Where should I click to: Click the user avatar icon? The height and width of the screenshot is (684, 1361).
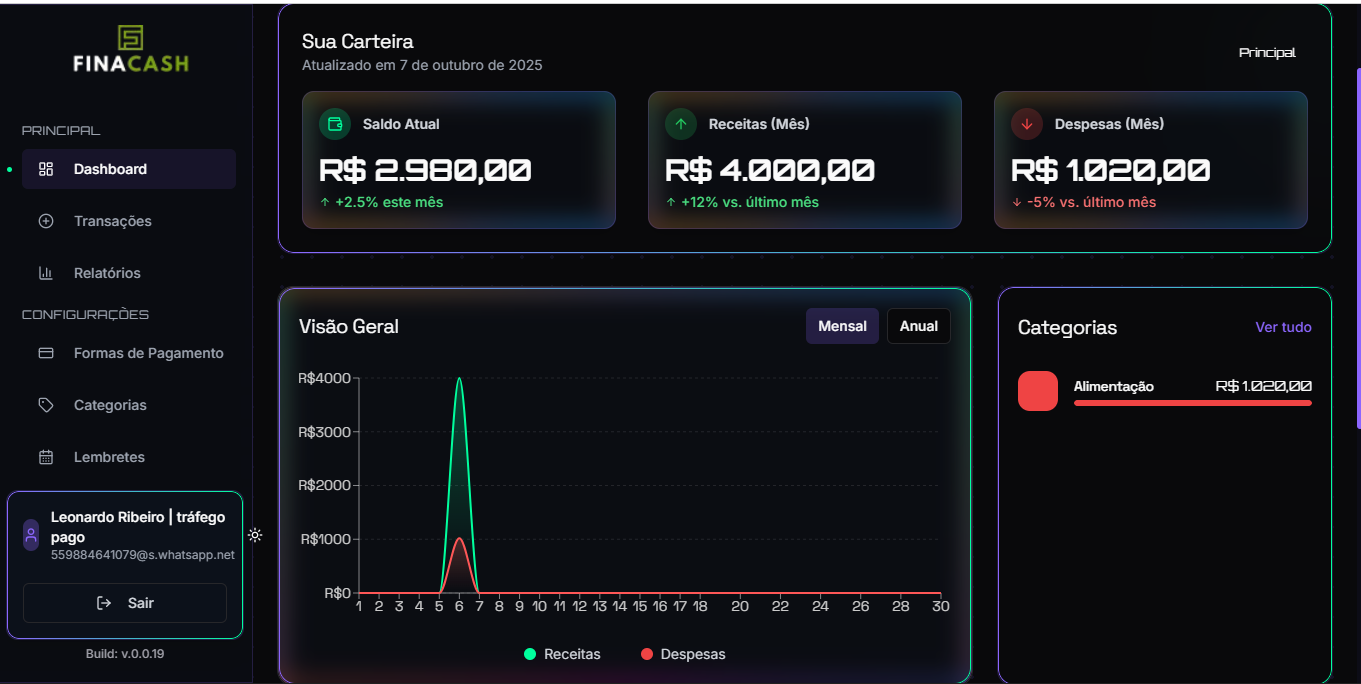(x=31, y=535)
